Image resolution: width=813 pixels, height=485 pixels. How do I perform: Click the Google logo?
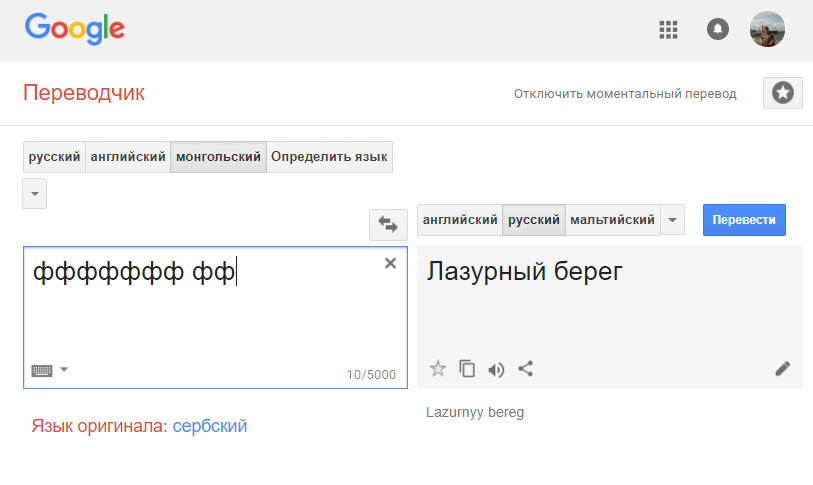click(x=75, y=29)
